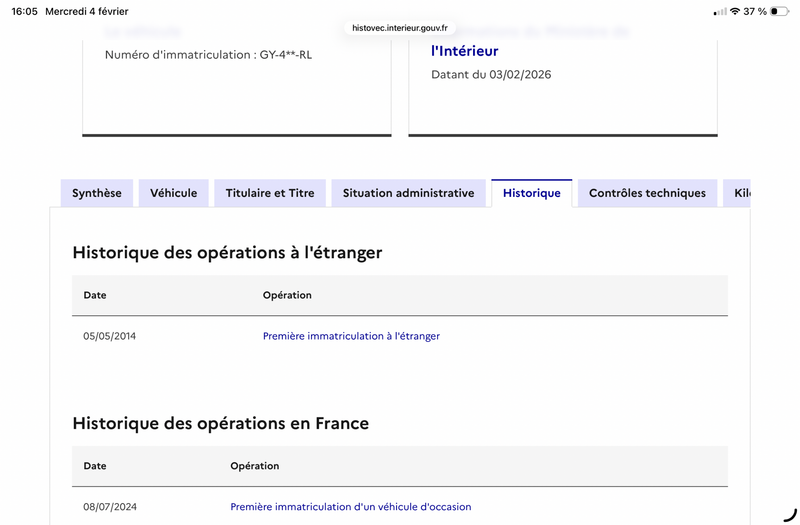This screenshot has width=800, height=525.
Task: Click the 08/07/2024 date cell
Action: [110, 507]
